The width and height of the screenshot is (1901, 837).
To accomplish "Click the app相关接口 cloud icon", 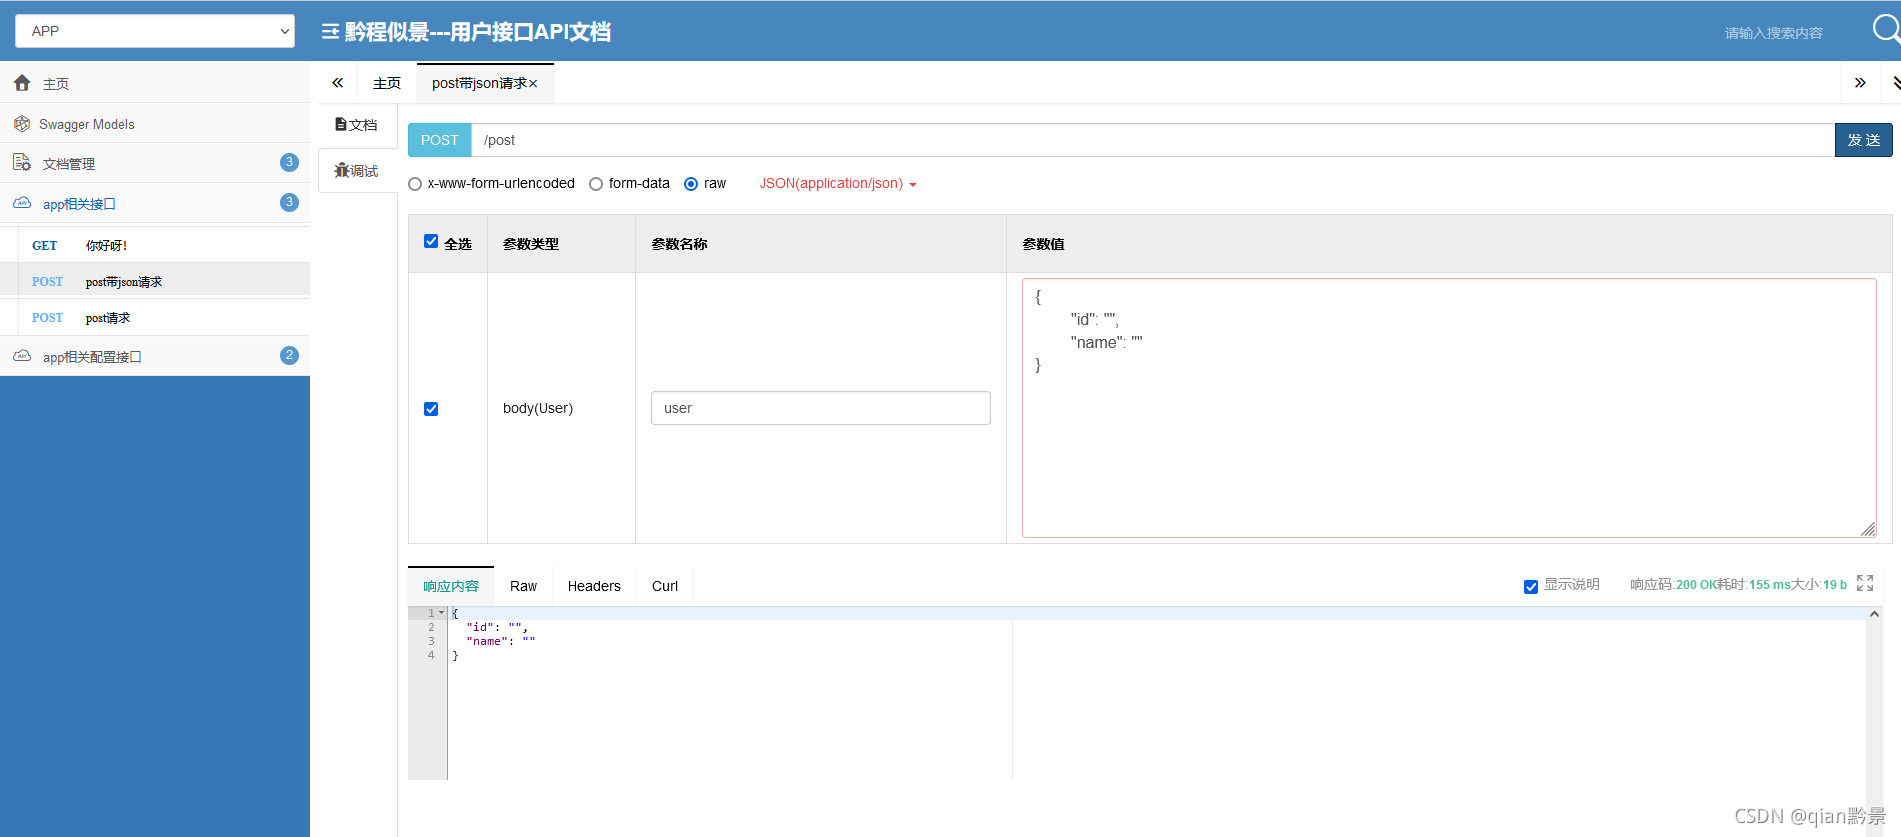I will (x=22, y=203).
